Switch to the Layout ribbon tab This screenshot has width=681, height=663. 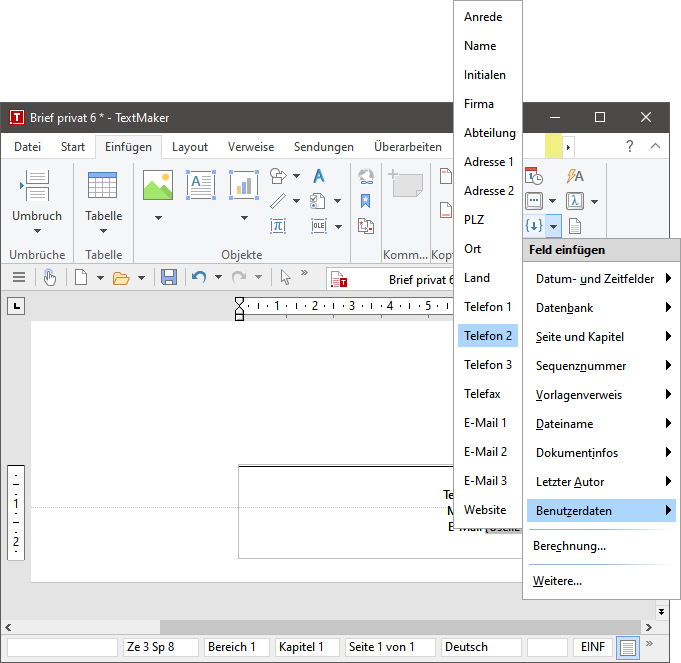[190, 147]
